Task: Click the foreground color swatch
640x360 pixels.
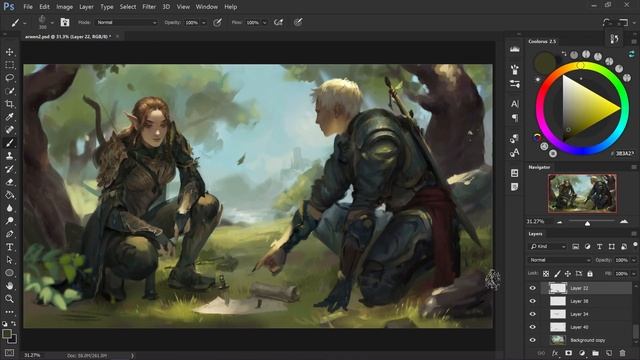Action: coord(7,334)
